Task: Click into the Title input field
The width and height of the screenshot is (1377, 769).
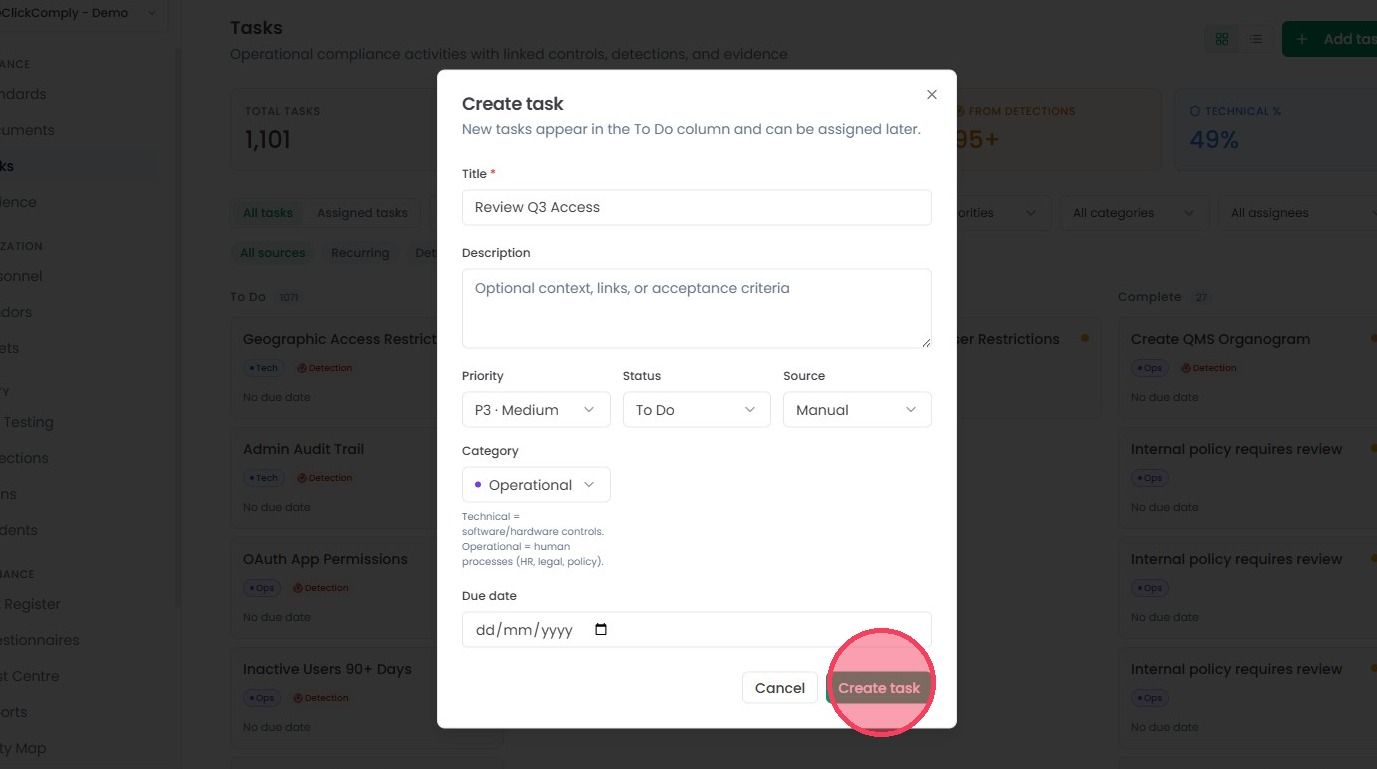Action: coord(696,207)
